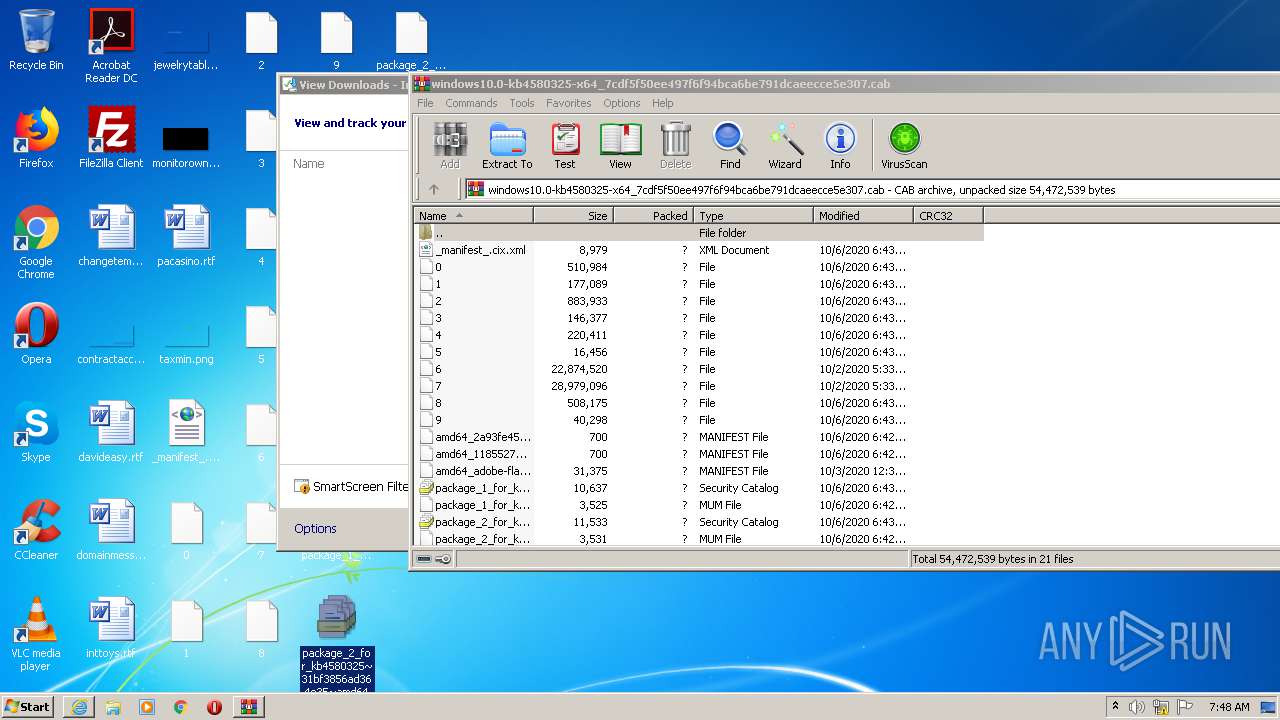Open the Favorites menu
The height and width of the screenshot is (720, 1280).
(x=568, y=103)
